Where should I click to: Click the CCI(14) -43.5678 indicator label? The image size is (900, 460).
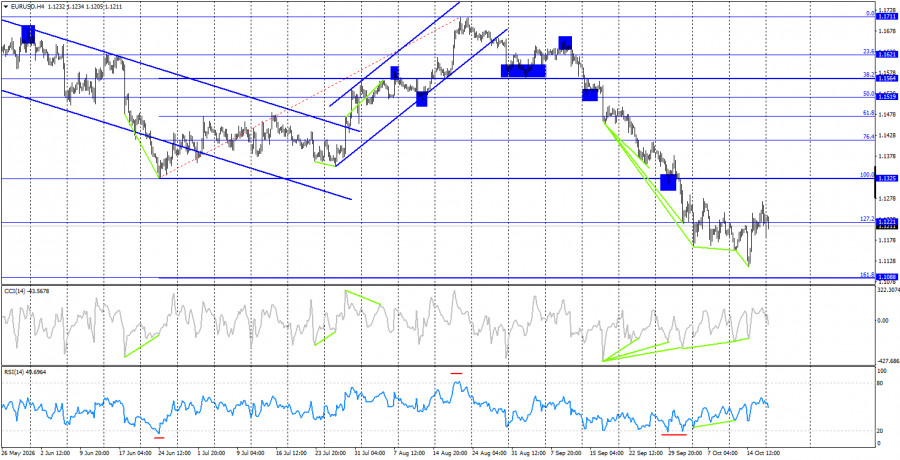[26, 292]
